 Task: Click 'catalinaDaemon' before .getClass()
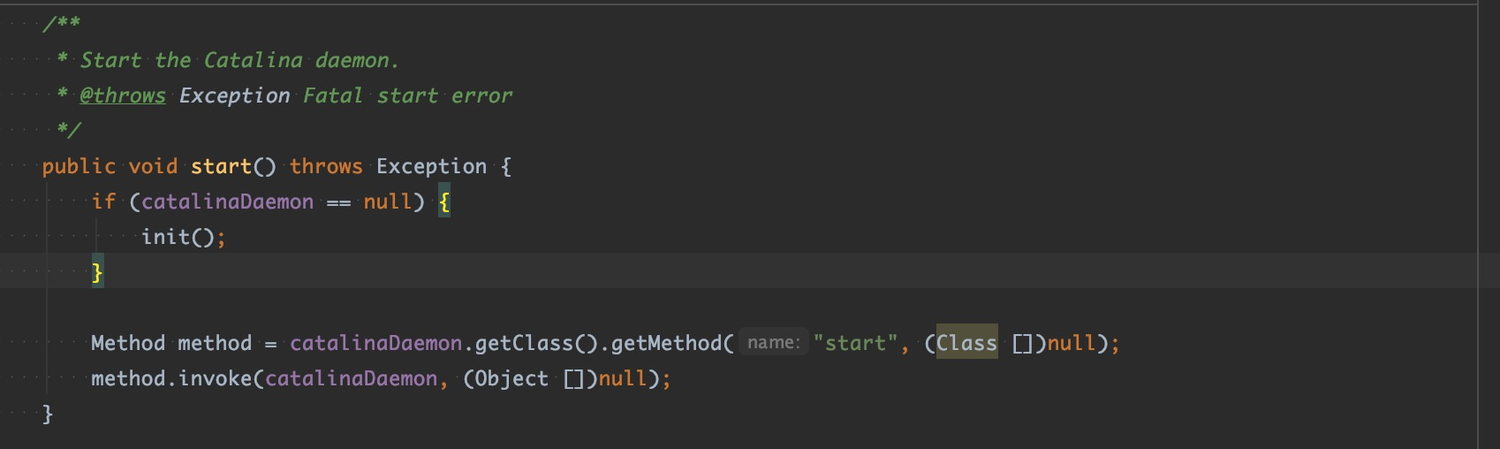pos(376,343)
